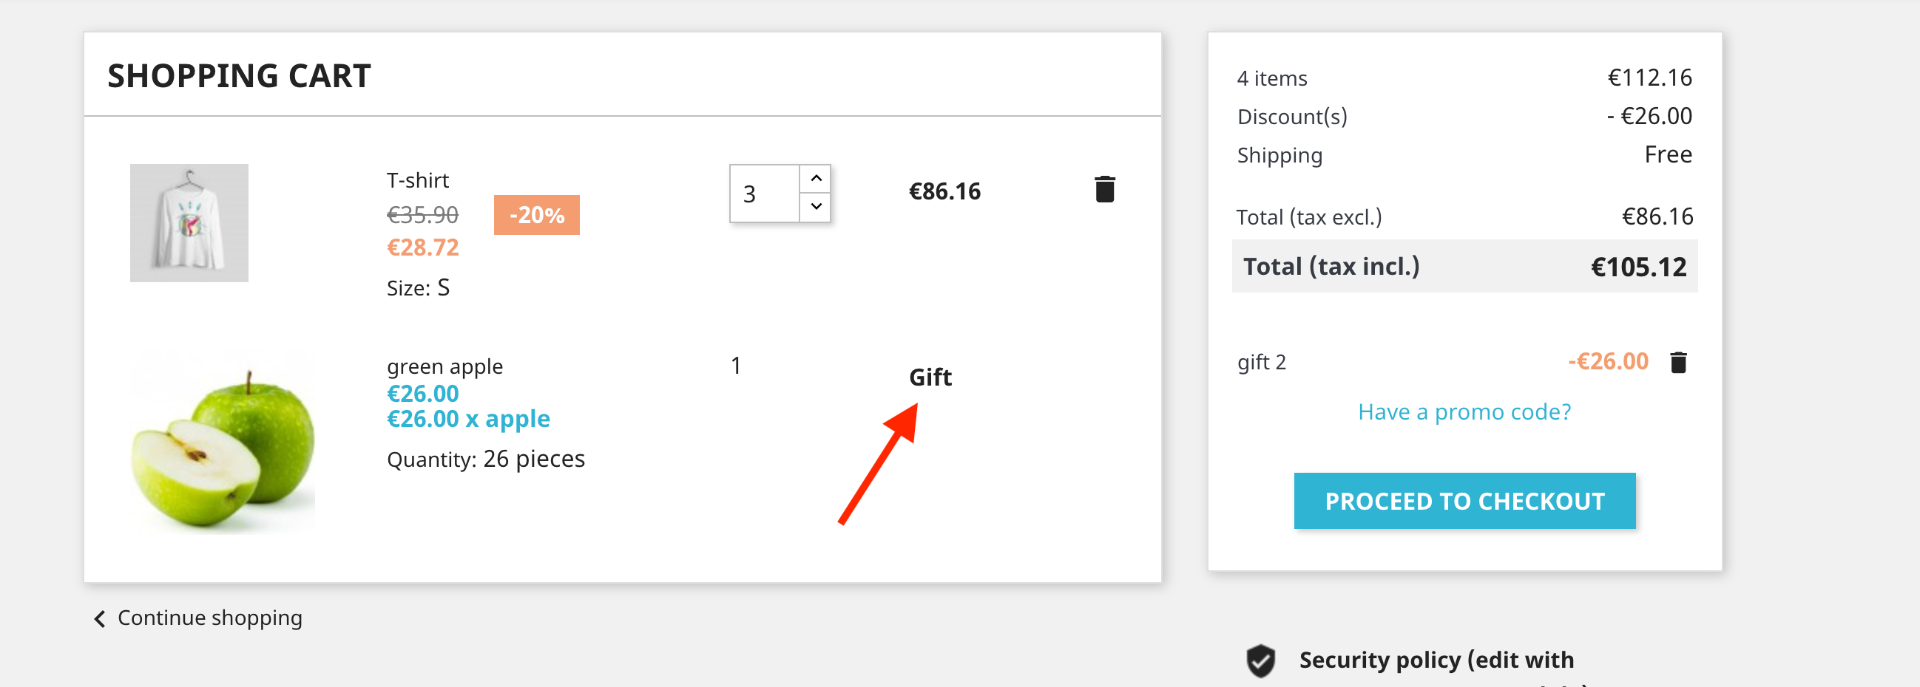This screenshot has width=1920, height=687.
Task: Go back via Continue shopping
Action: pyautogui.click(x=210, y=618)
